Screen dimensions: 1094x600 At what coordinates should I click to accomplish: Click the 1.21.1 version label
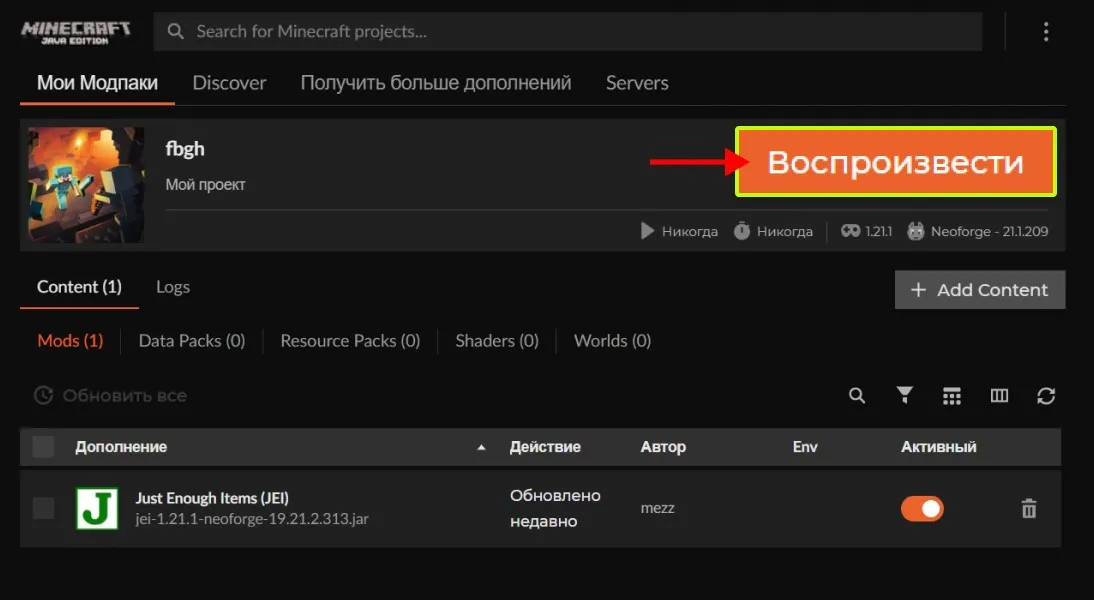(878, 231)
